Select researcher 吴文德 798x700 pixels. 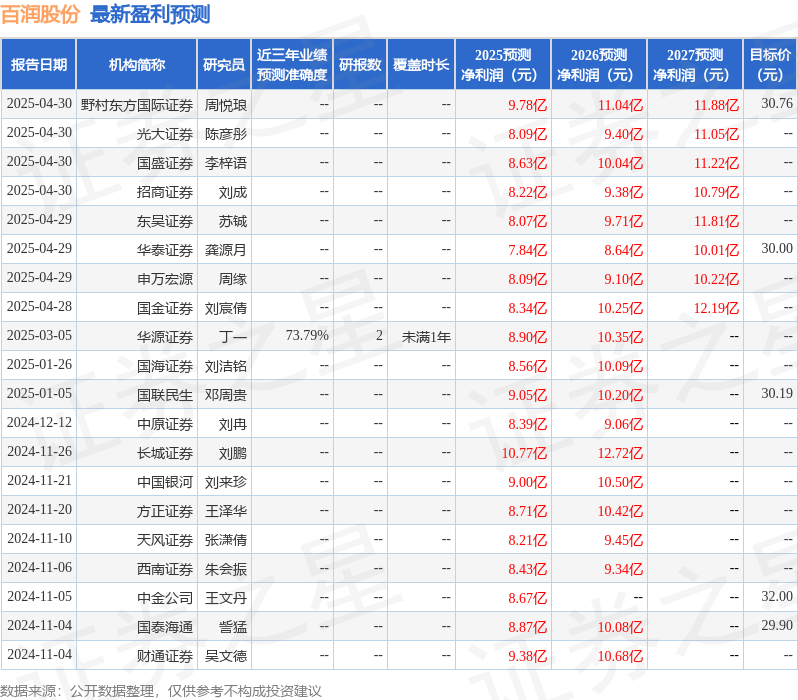(225, 657)
